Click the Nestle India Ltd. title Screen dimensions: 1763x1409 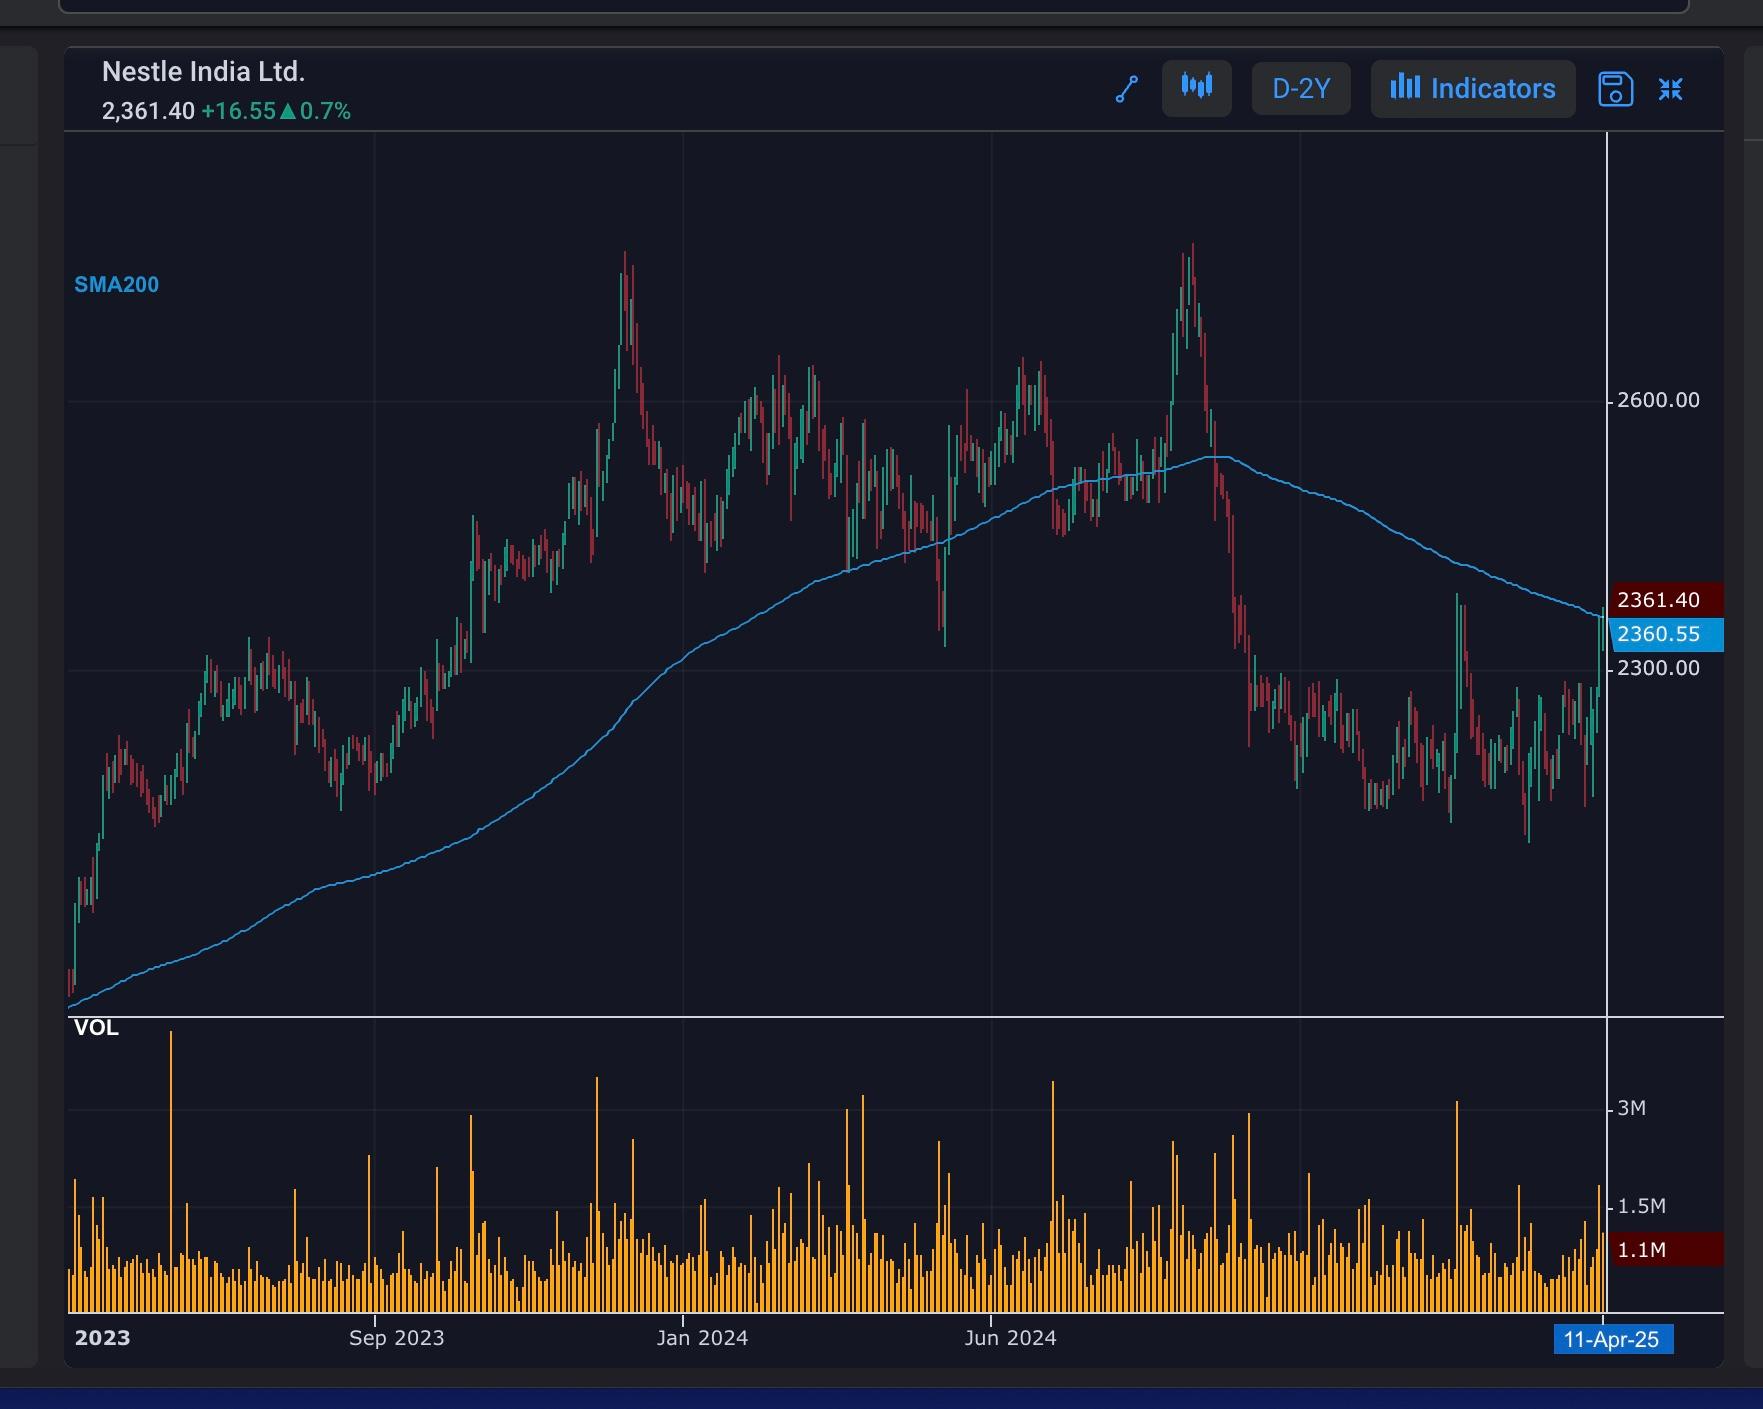[204, 72]
